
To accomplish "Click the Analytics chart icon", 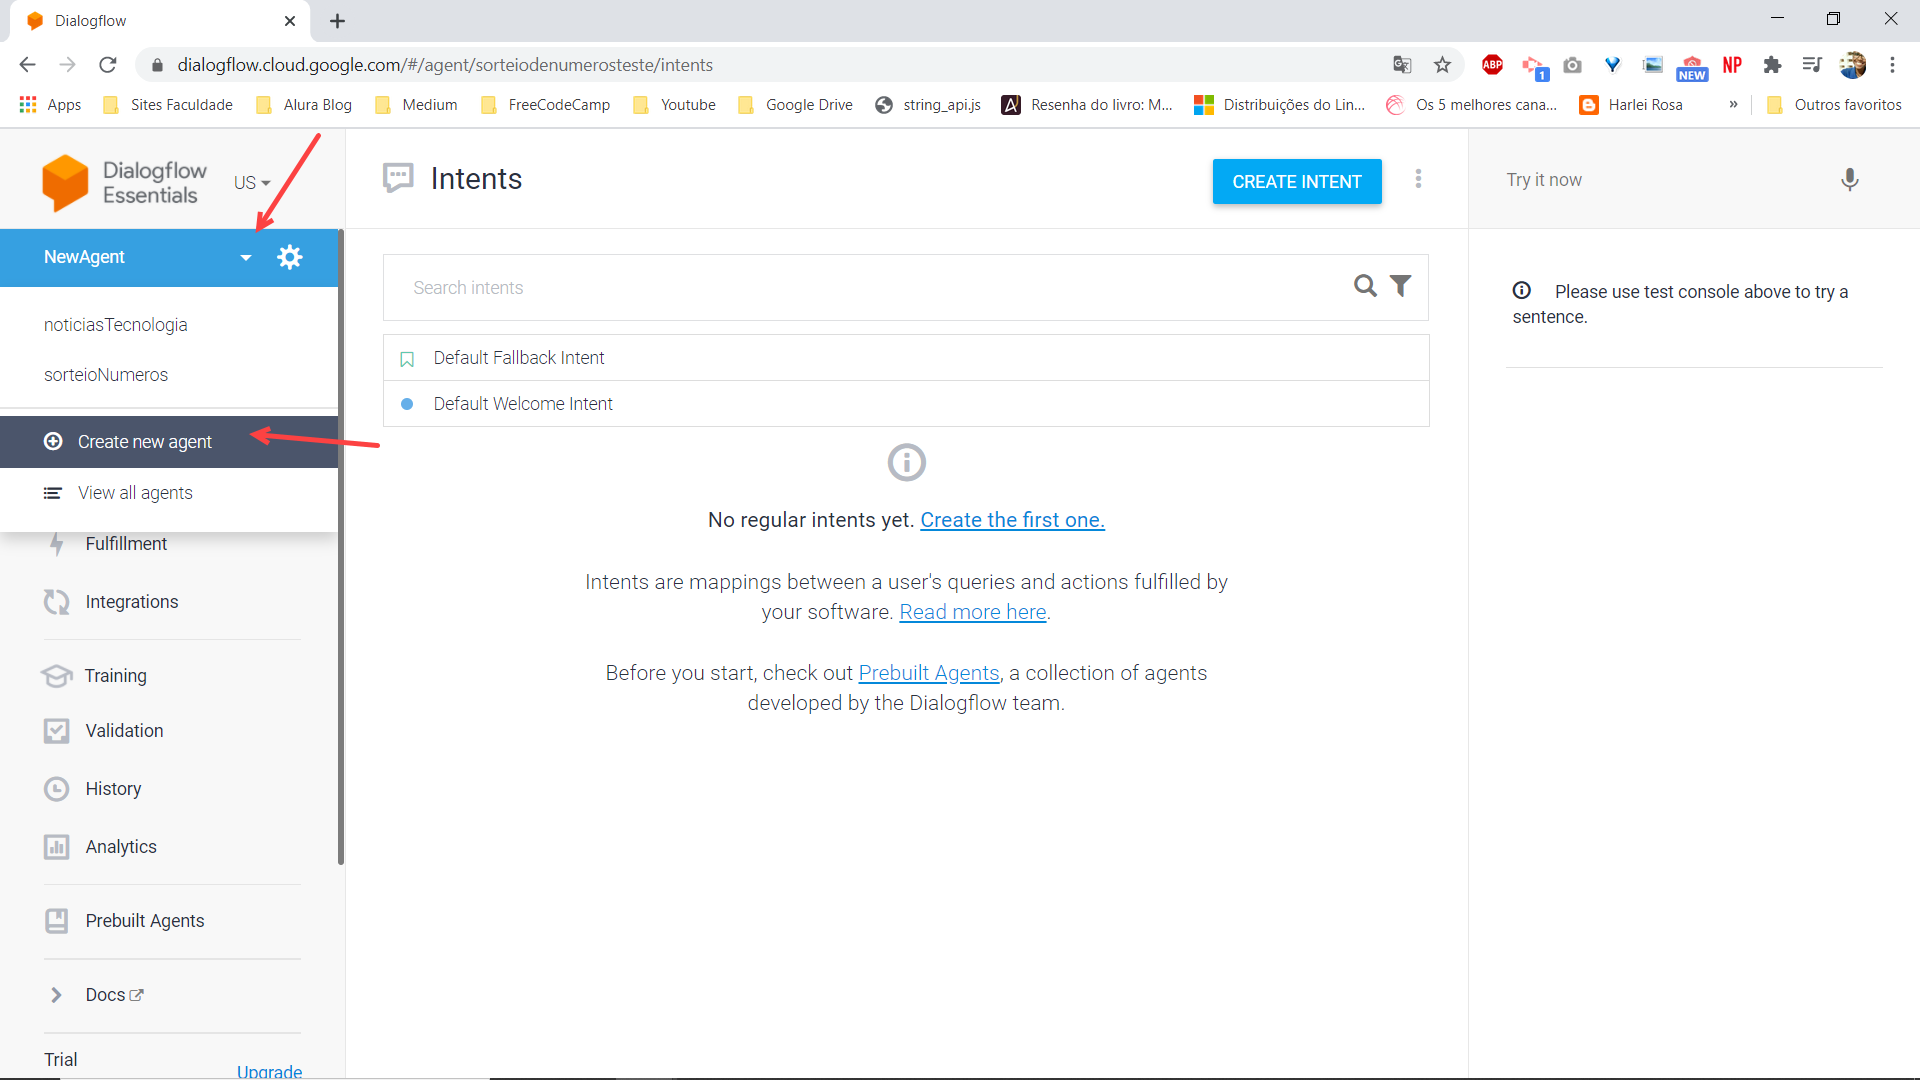I will point(57,847).
